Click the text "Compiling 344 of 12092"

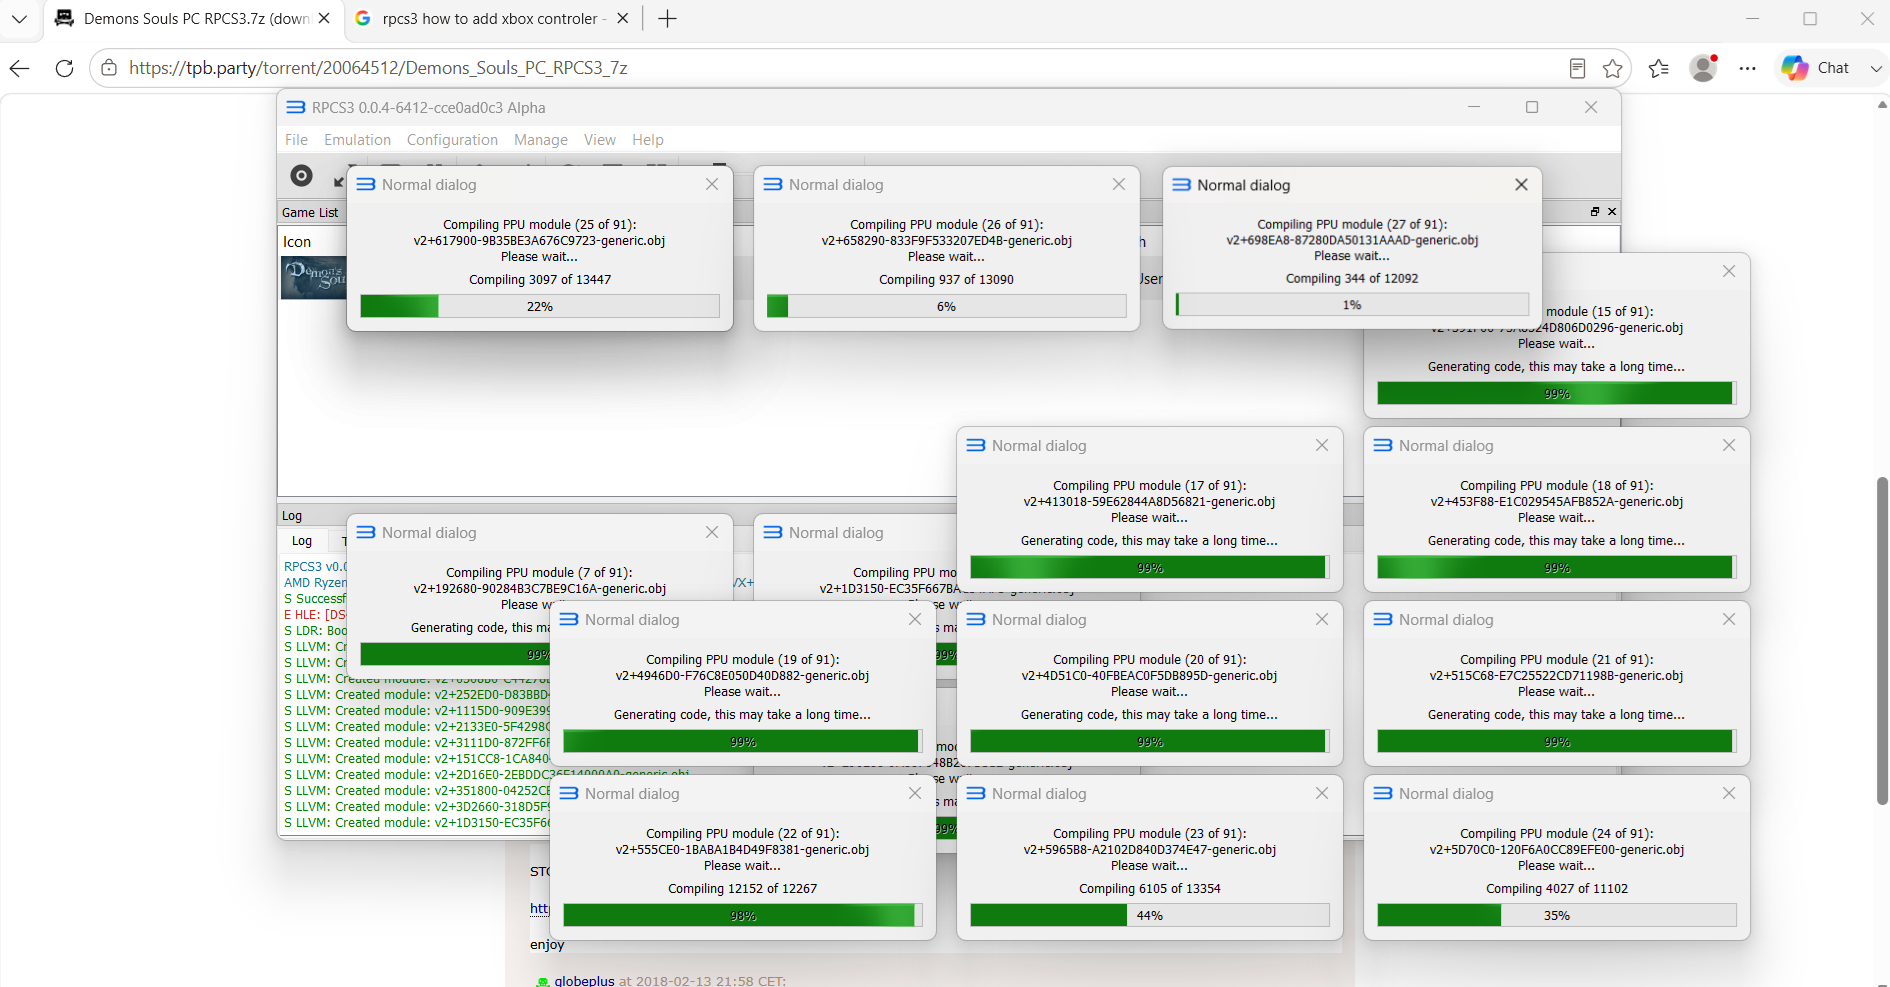1352,279
